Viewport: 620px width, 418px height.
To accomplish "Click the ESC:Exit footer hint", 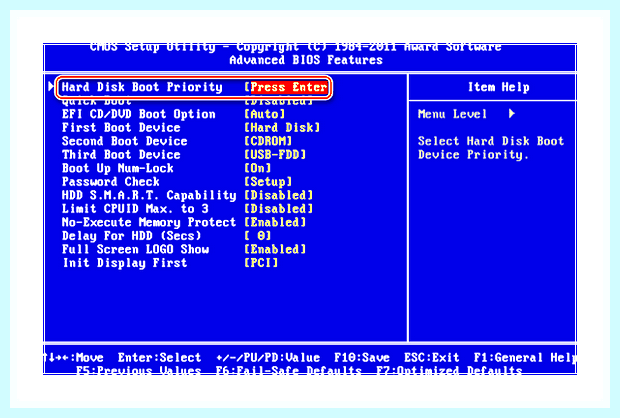I will point(432,357).
